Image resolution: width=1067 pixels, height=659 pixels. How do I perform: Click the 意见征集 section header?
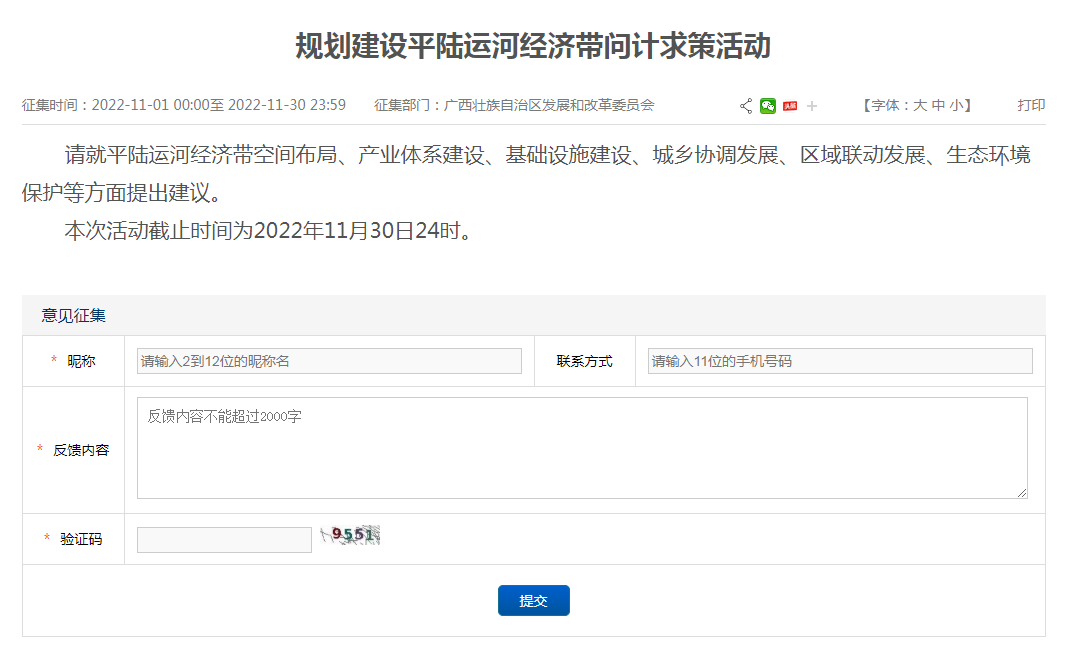74,316
